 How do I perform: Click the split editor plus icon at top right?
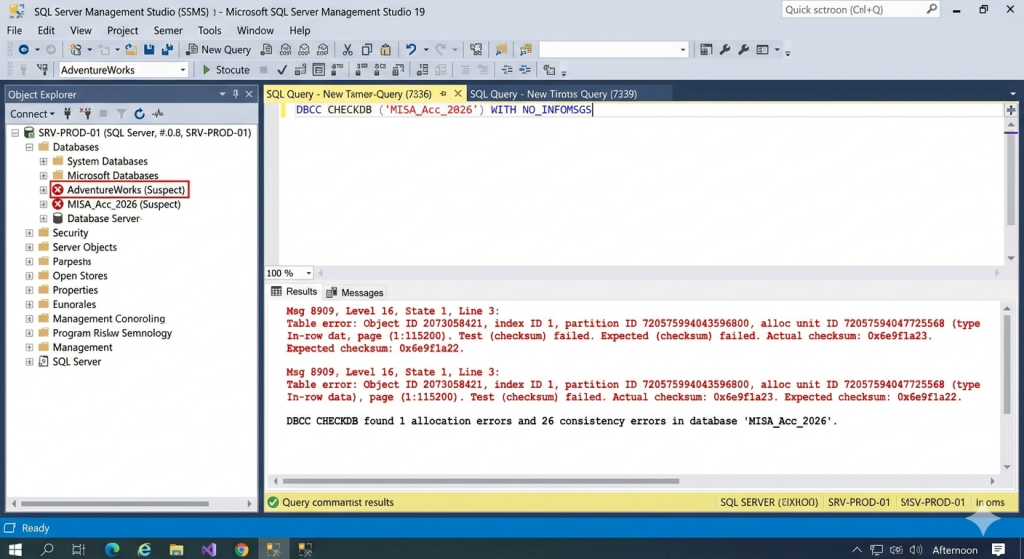pyautogui.click(x=1011, y=110)
